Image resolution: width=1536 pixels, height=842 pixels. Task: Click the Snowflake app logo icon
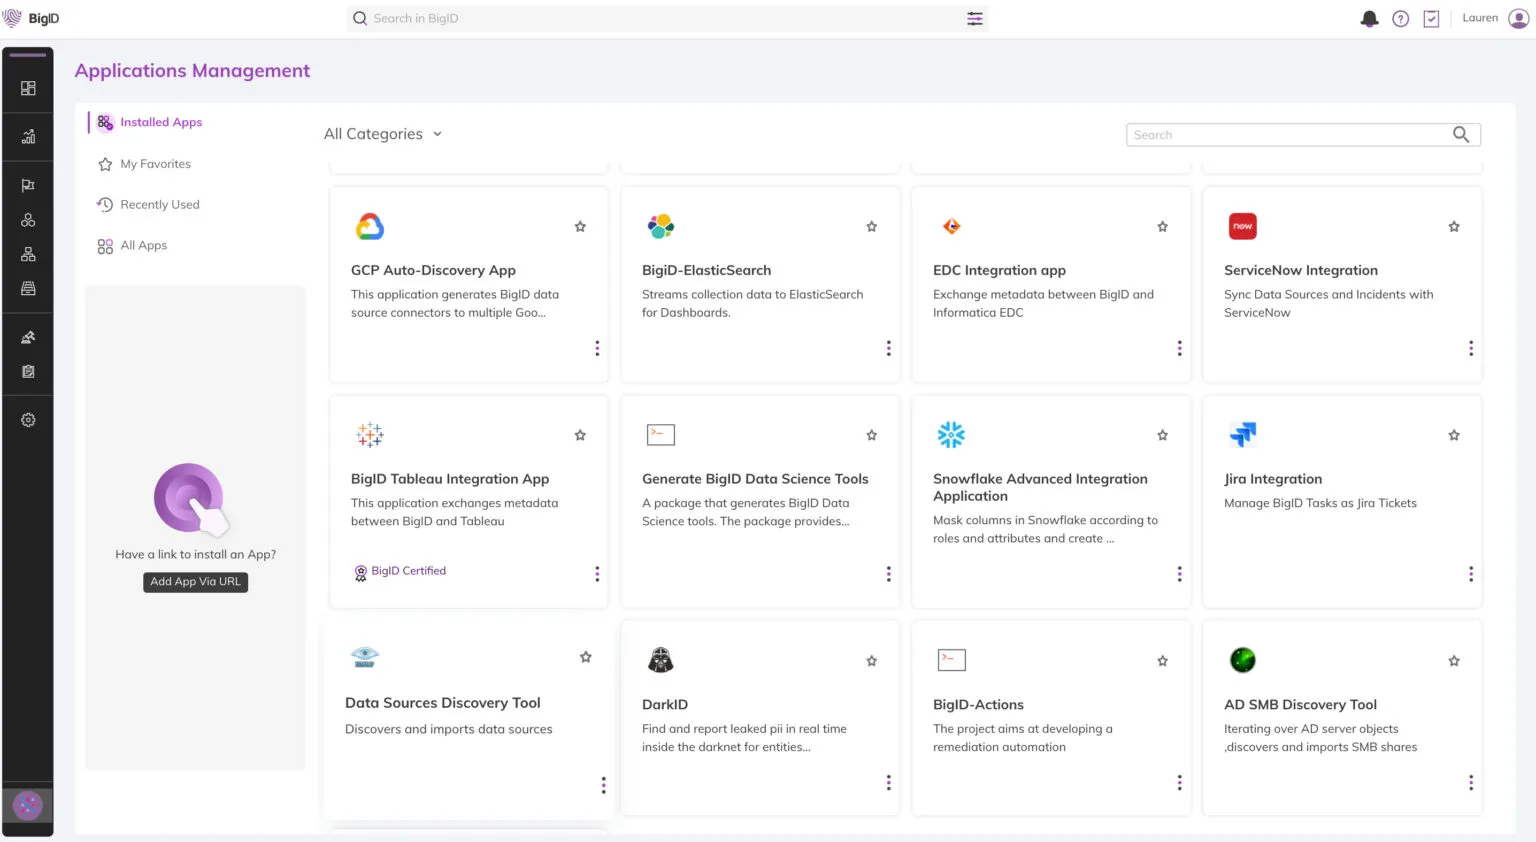[950, 435]
